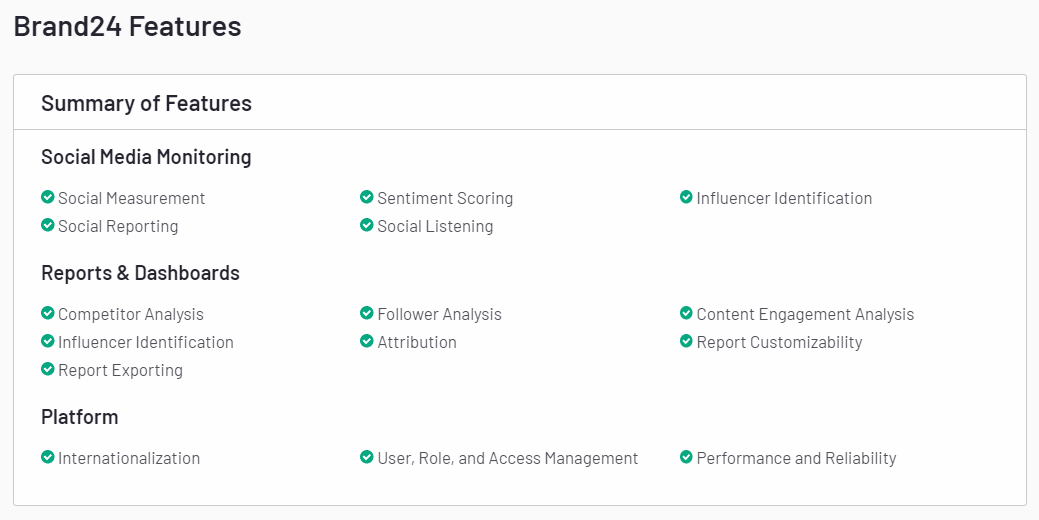The height and width of the screenshot is (520, 1039).
Task: Click the Summary of Features panel header
Action: click(x=146, y=103)
